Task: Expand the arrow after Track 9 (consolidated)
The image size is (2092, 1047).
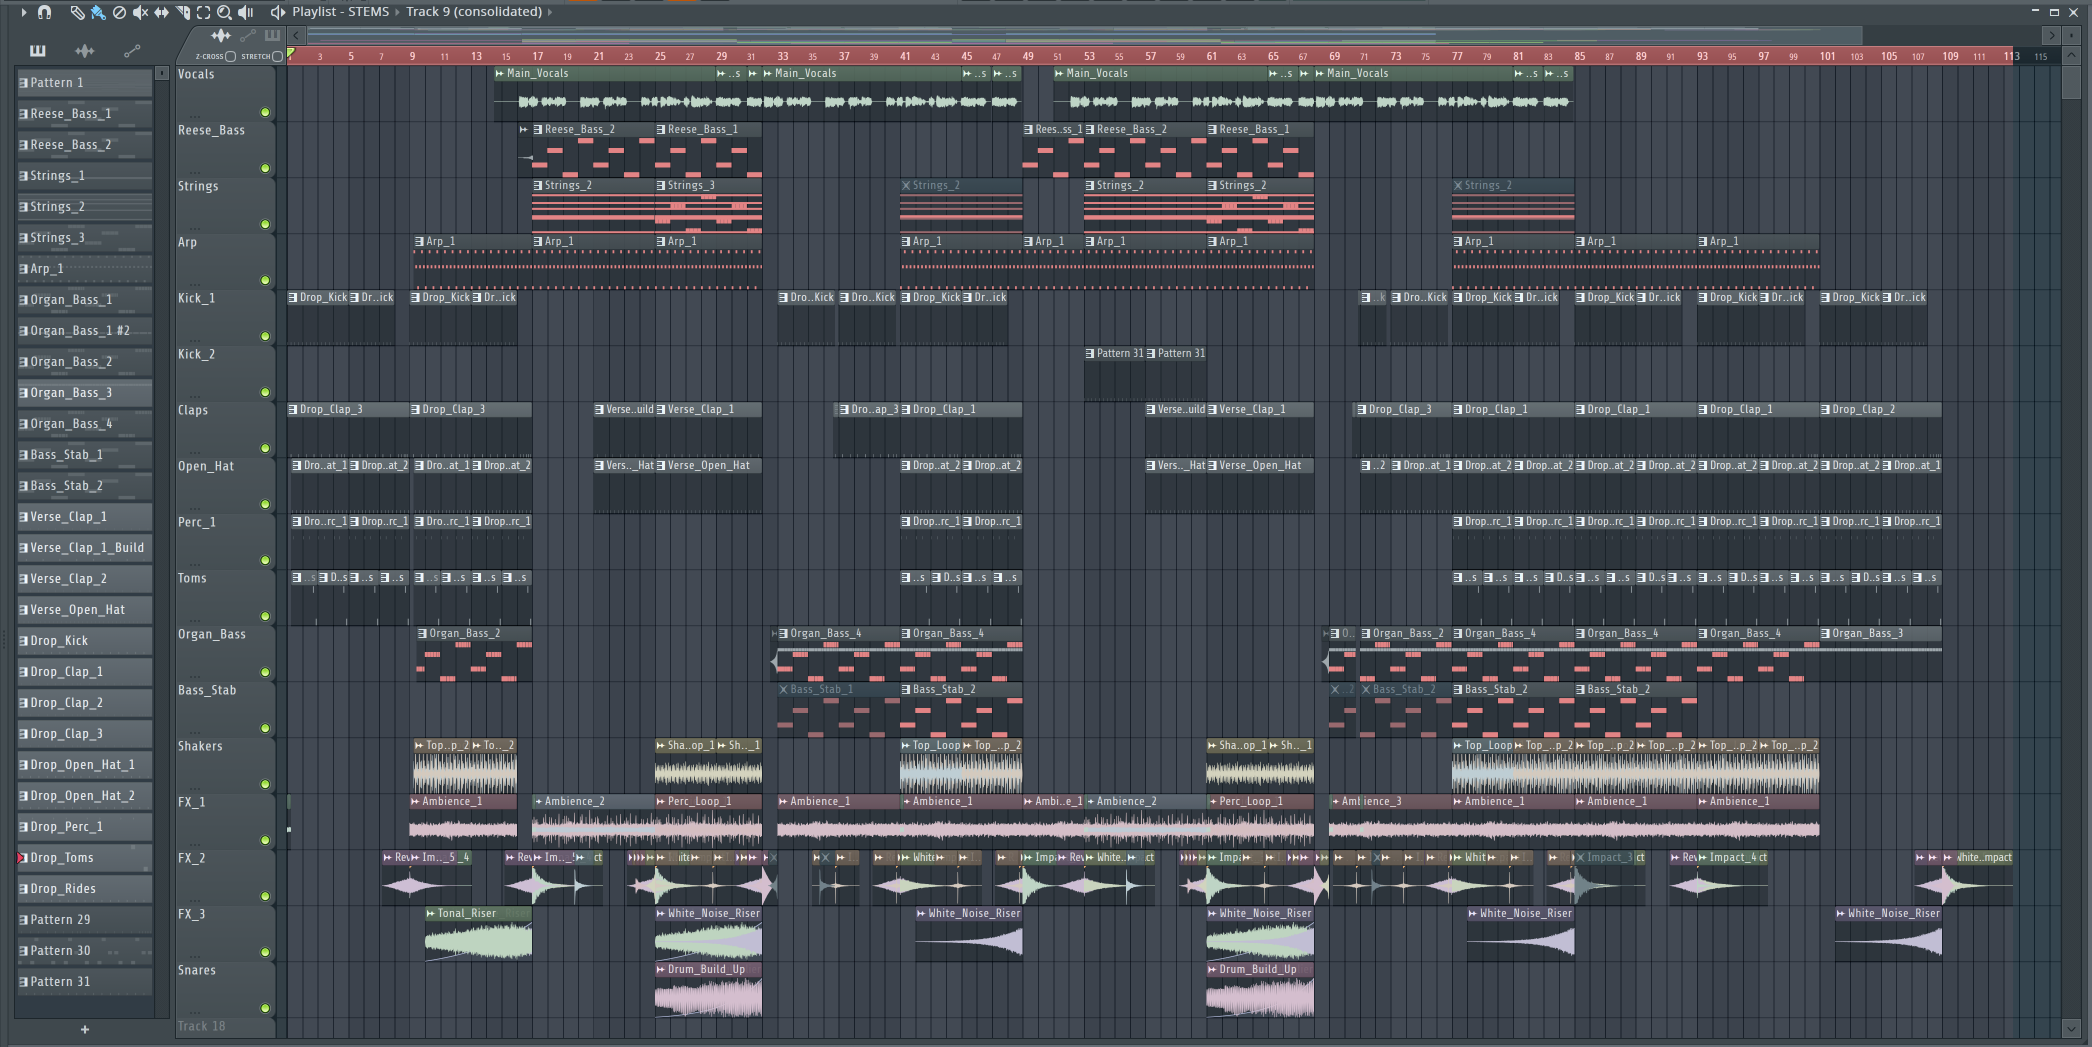Action: [549, 12]
